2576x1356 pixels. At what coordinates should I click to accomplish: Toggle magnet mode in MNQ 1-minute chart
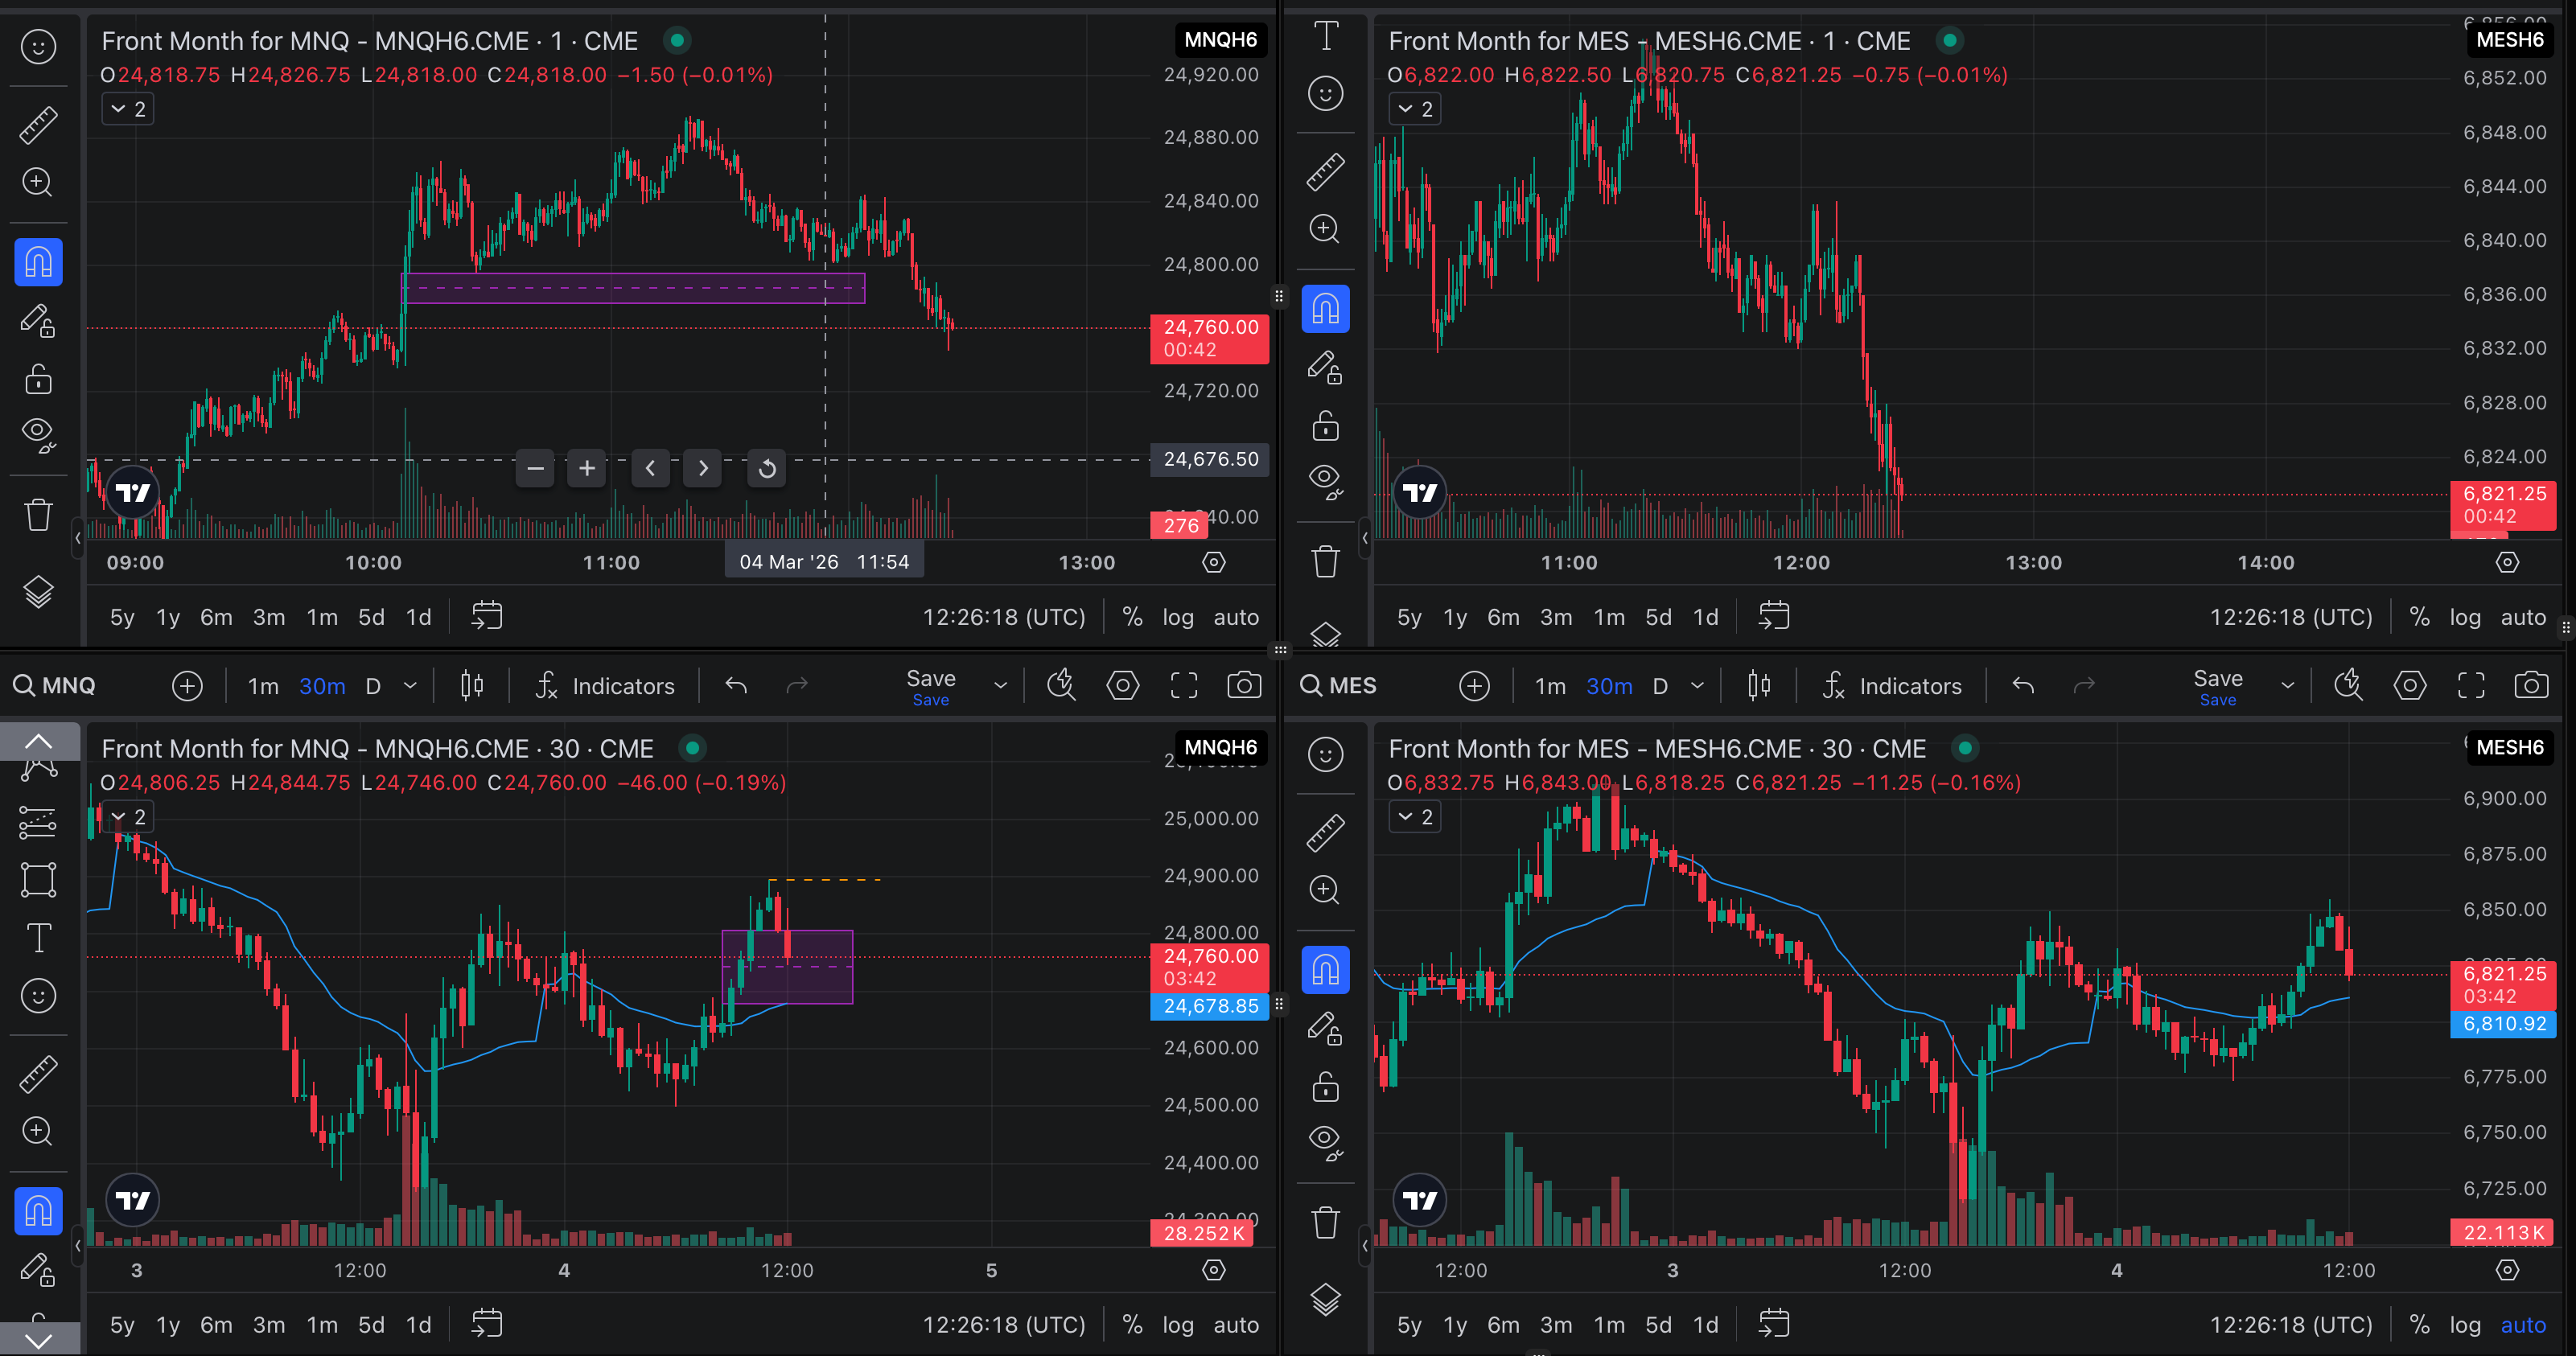tap(38, 262)
